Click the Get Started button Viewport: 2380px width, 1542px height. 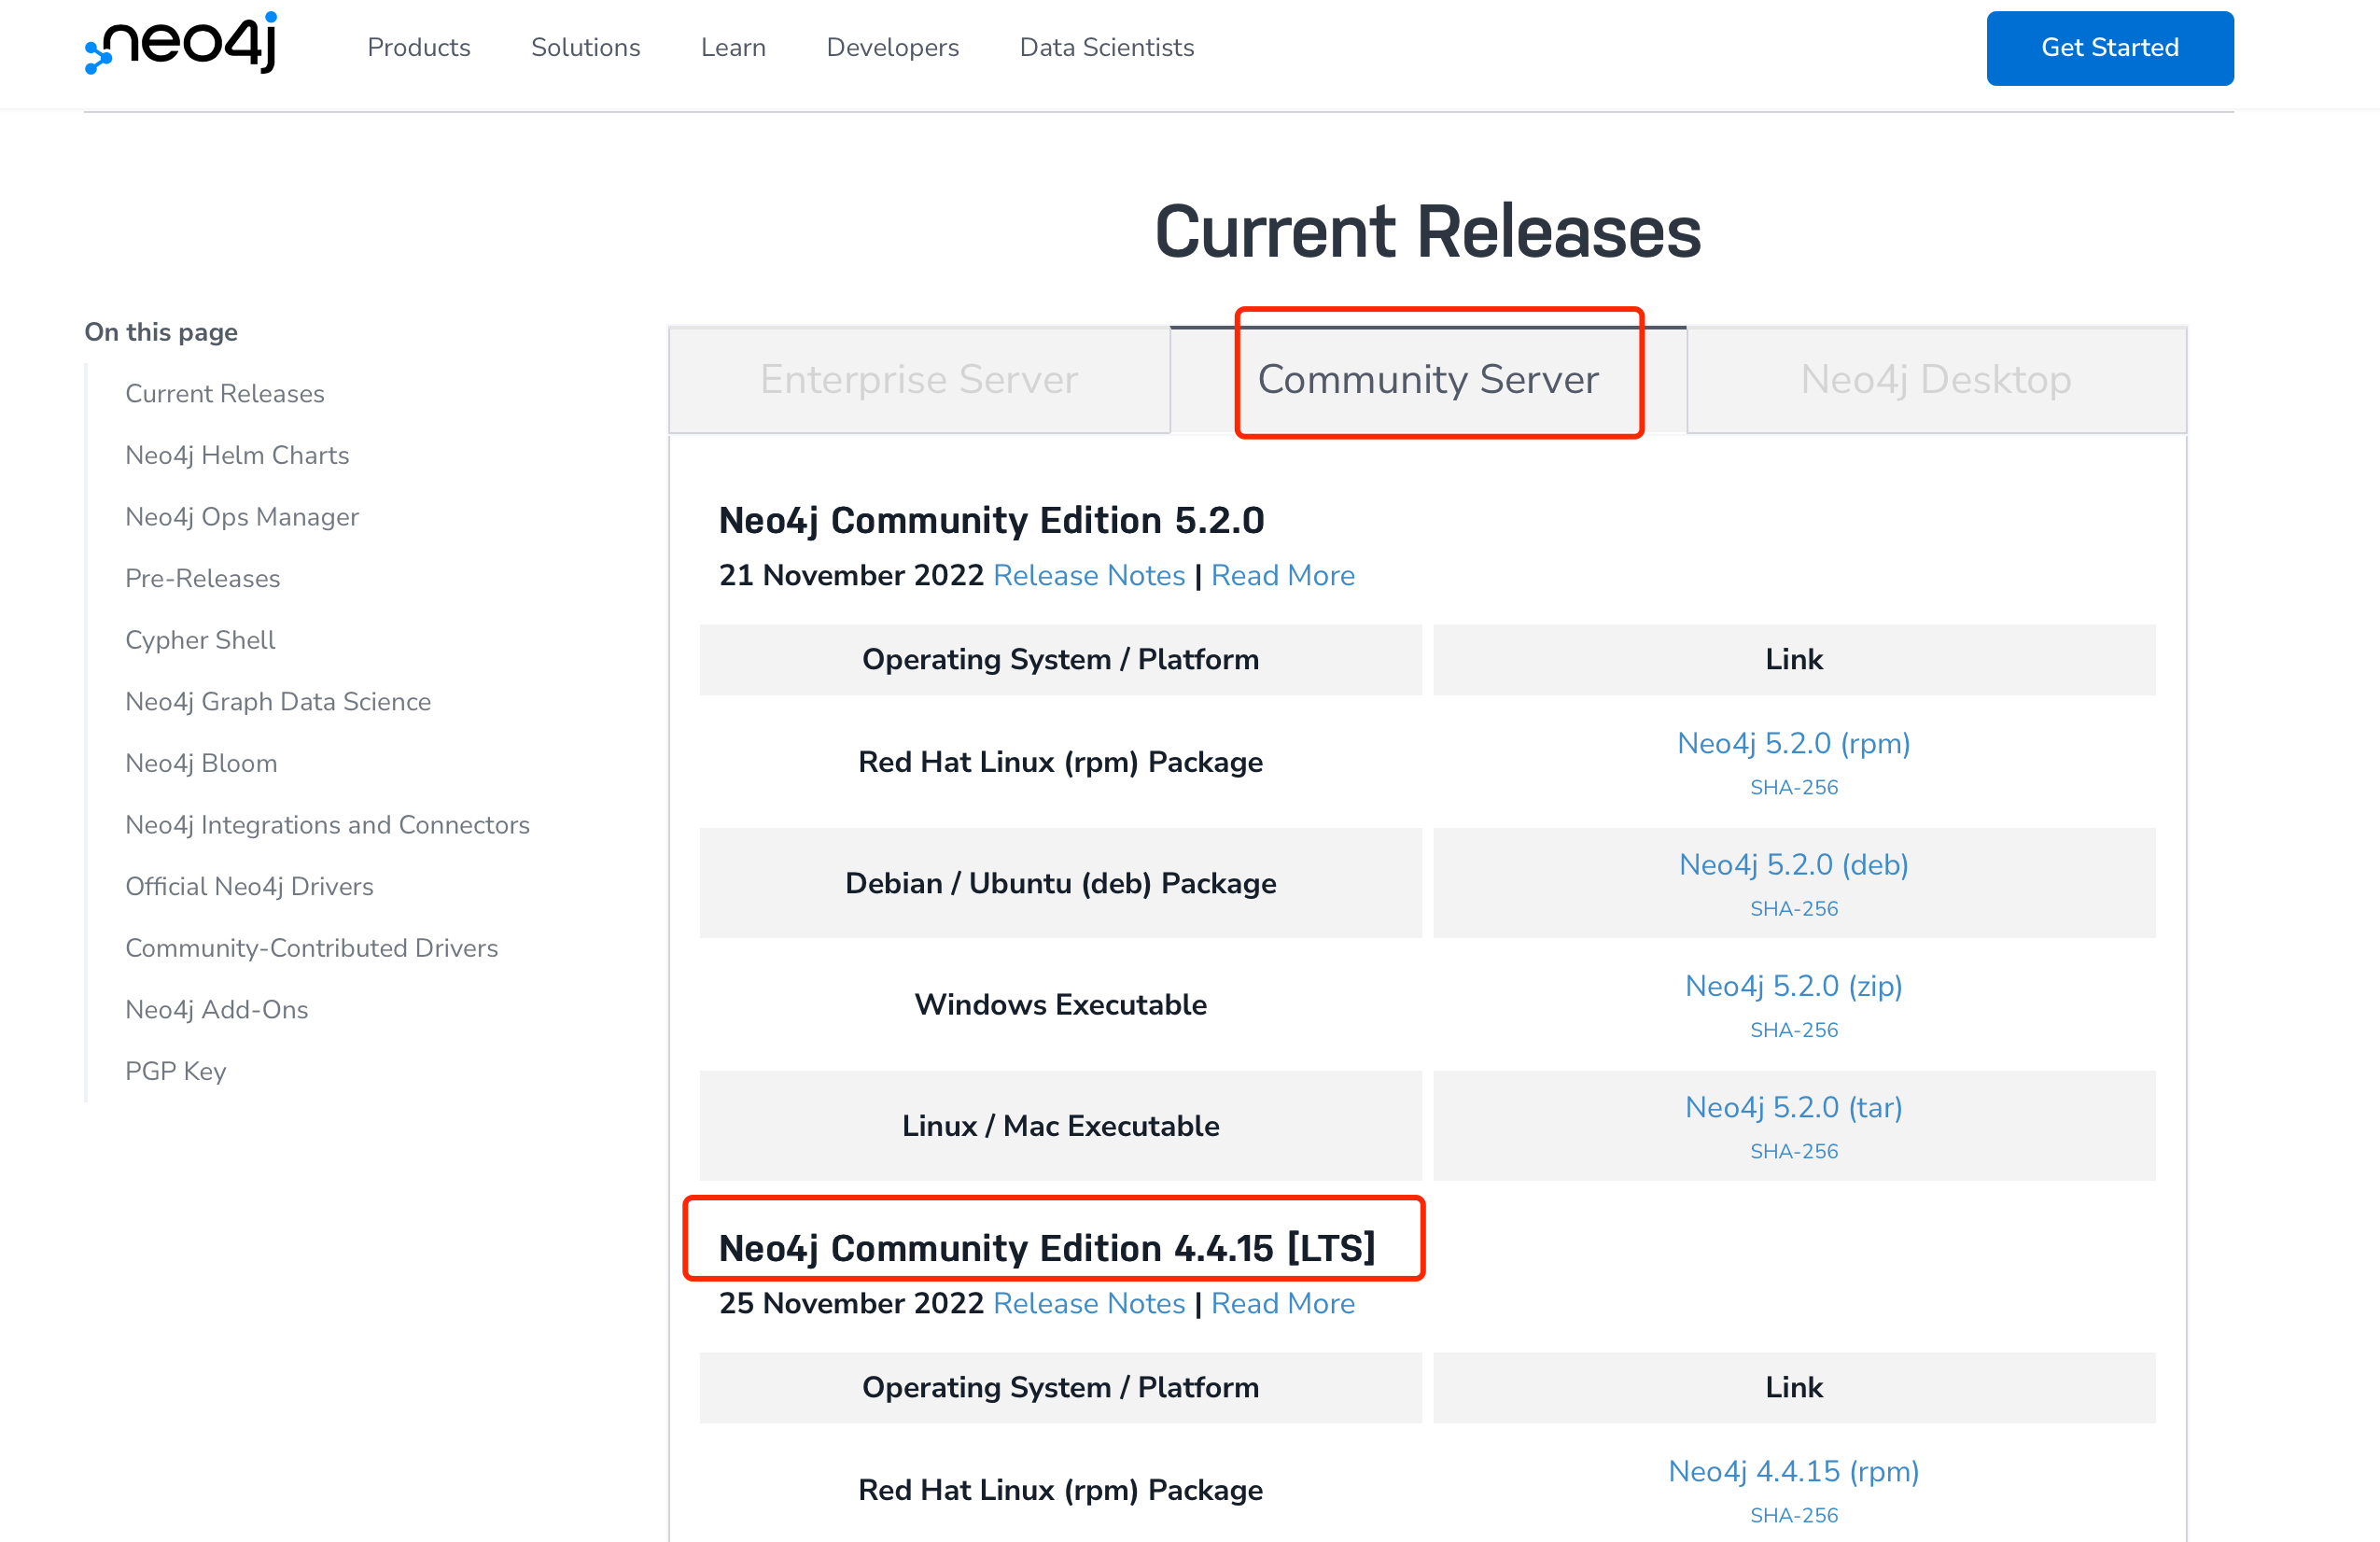point(2109,47)
